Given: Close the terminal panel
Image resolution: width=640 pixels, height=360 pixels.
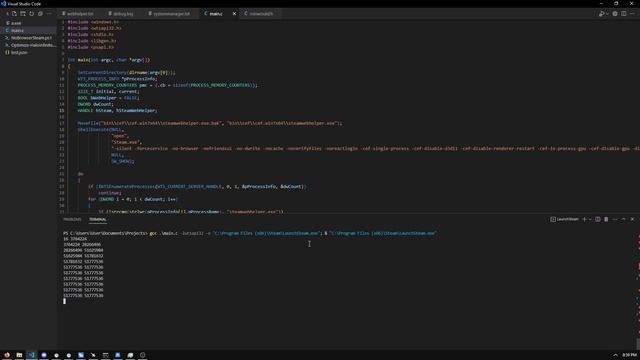Looking at the screenshot, I should 632,220.
